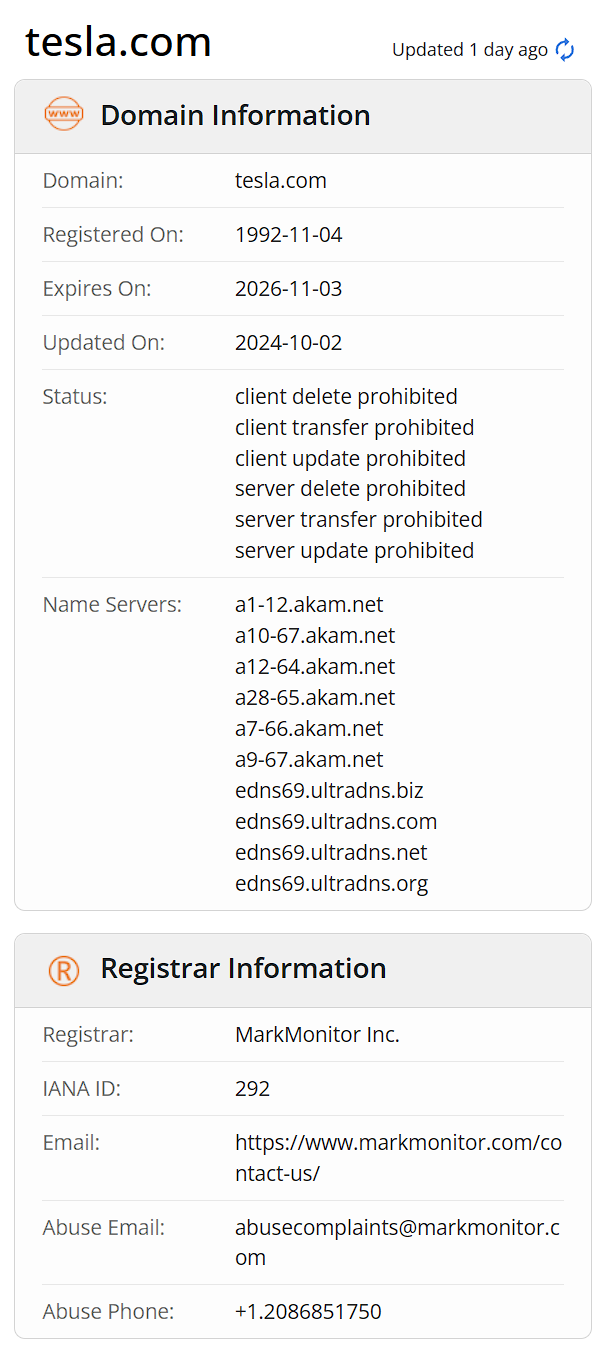Select name server edns69.ultradns.net
This screenshot has width=599, height=1353.
[331, 853]
